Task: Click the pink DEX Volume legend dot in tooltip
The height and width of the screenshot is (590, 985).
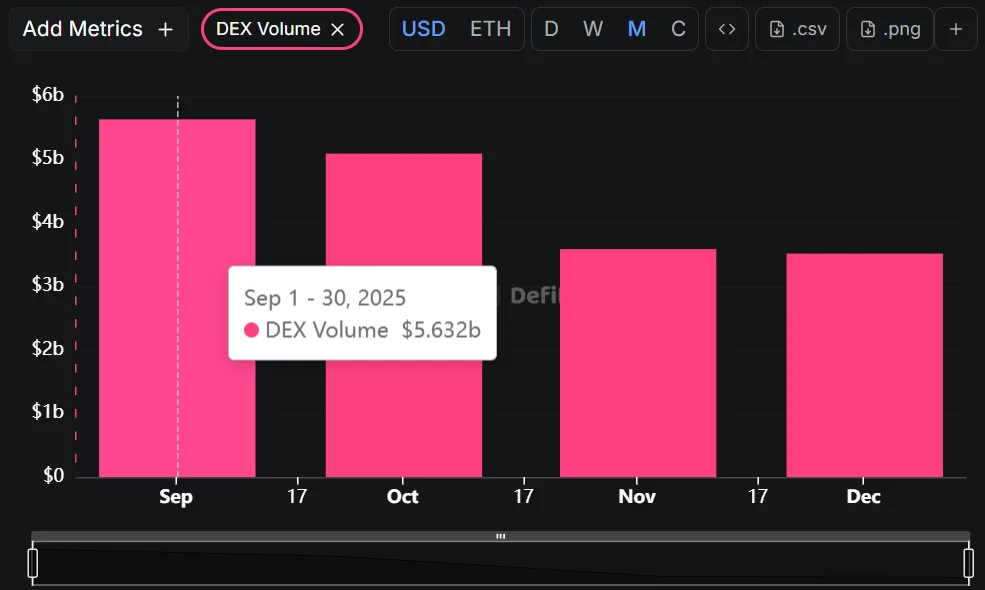Action: click(x=251, y=330)
